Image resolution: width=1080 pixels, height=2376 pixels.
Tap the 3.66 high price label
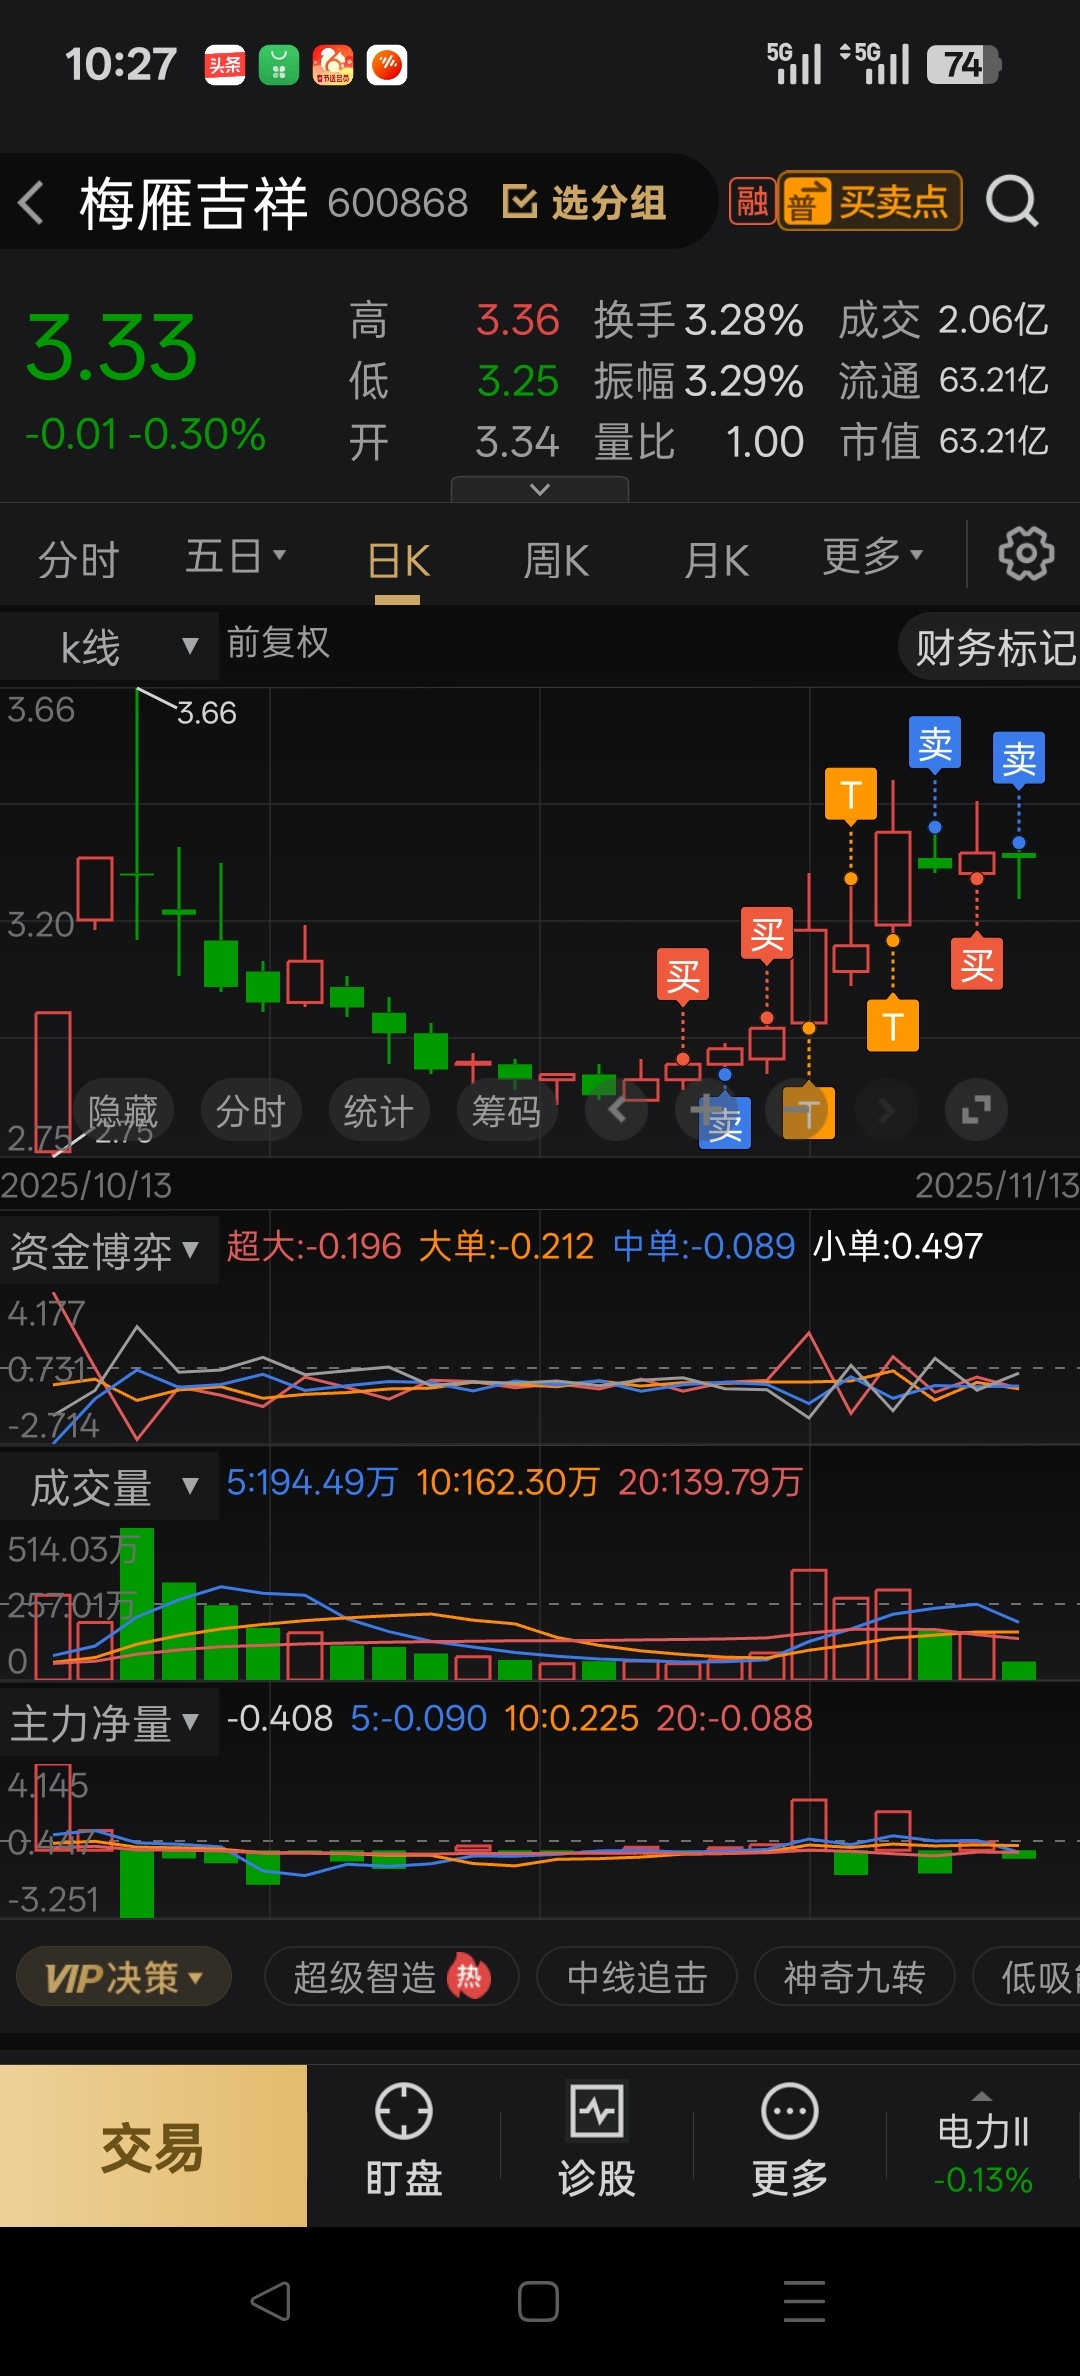(206, 713)
